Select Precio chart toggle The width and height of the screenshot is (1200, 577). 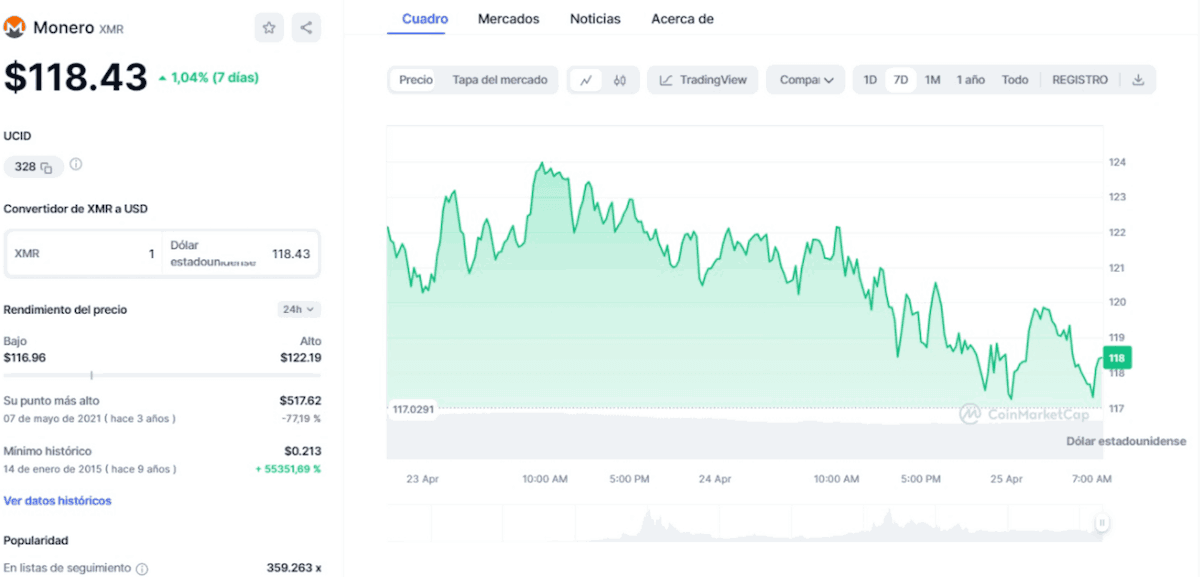416,80
